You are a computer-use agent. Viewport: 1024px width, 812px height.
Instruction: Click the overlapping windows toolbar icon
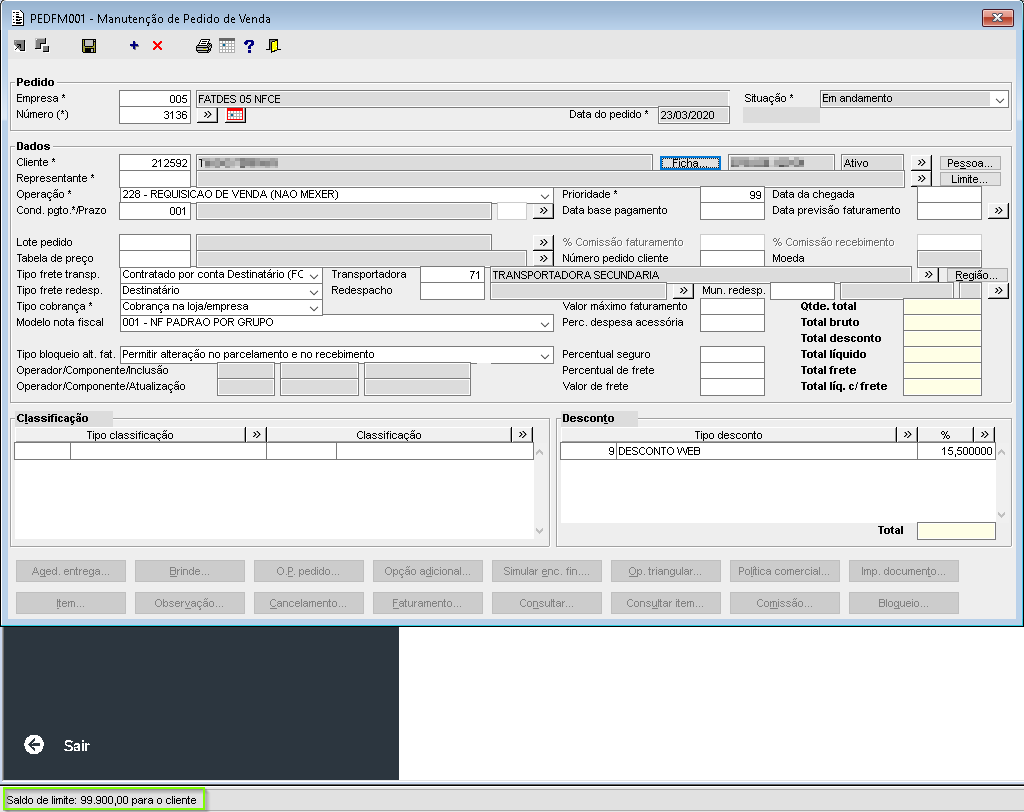coord(42,45)
